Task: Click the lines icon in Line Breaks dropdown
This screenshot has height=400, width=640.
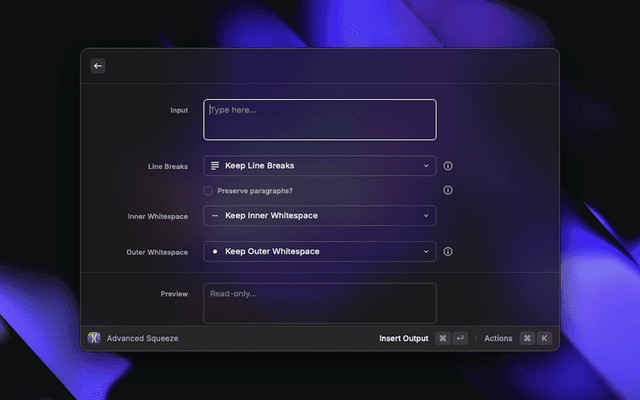Action: click(x=215, y=166)
